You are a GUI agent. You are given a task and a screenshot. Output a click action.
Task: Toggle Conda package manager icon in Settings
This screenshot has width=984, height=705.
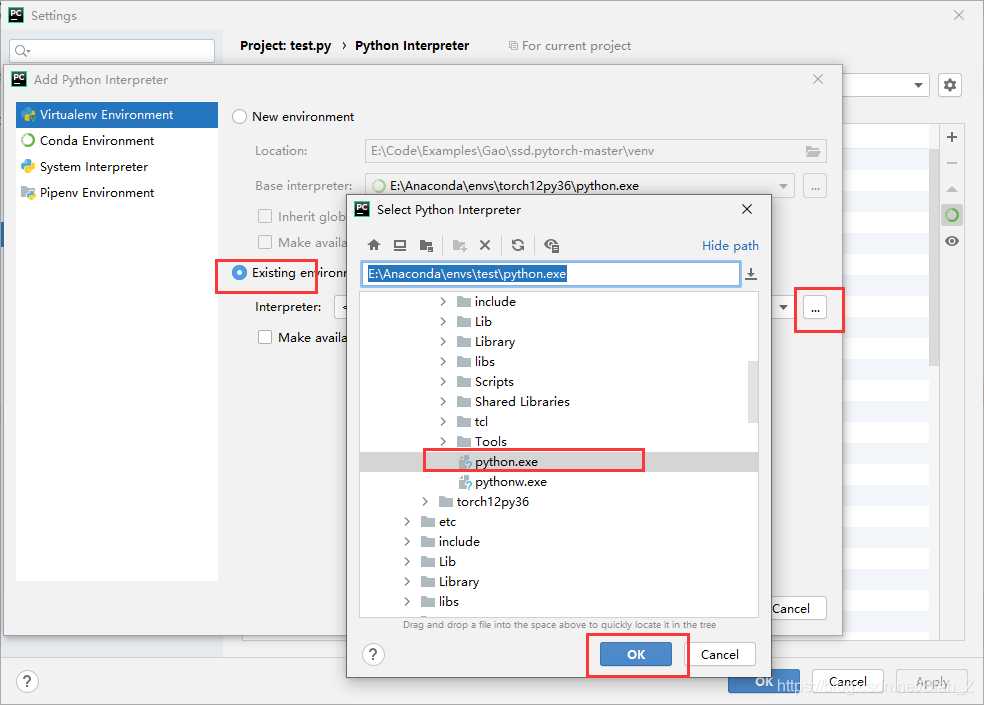952,215
